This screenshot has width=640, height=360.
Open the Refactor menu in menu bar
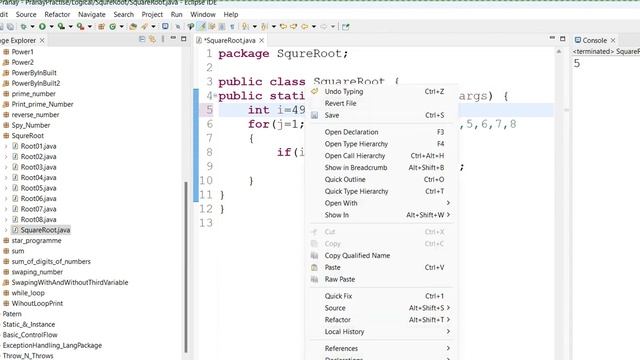[x=57, y=14]
